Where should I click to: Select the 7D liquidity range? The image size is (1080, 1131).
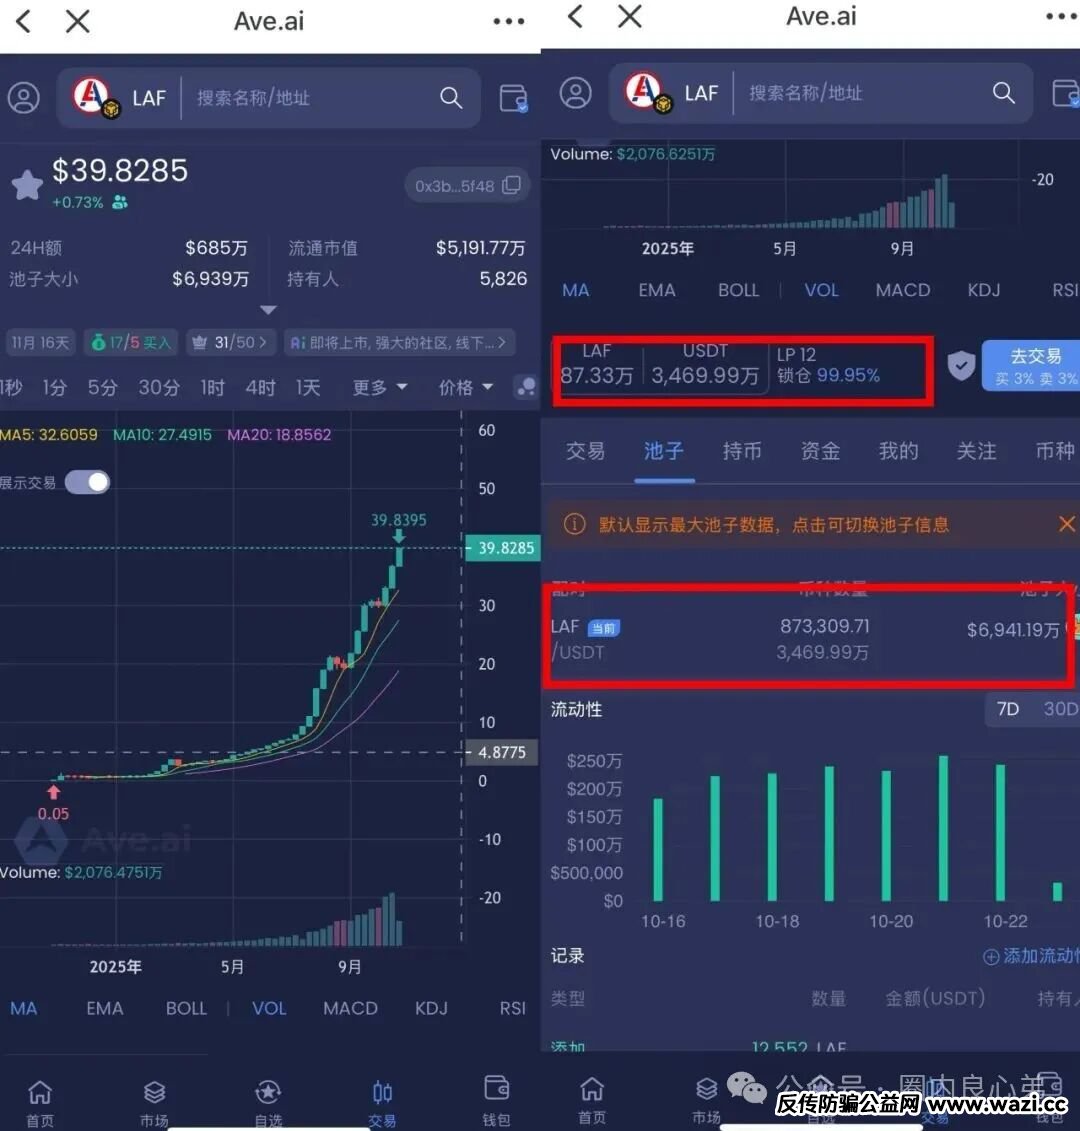tap(1007, 709)
